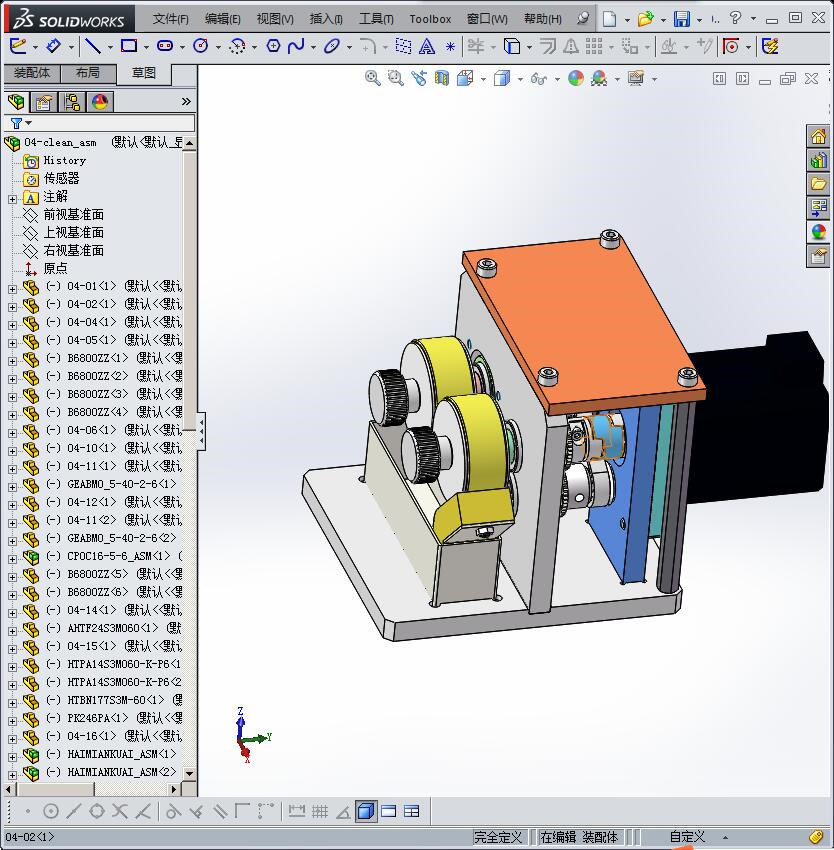The width and height of the screenshot is (834, 850).
Task: Open the PropertyManager tab
Action: 44,101
